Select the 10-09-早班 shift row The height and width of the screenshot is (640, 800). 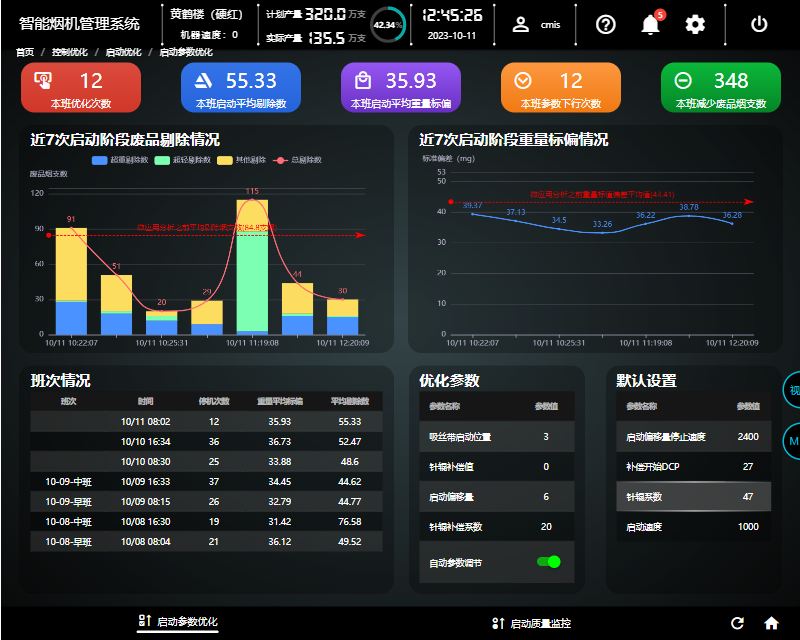pos(206,501)
